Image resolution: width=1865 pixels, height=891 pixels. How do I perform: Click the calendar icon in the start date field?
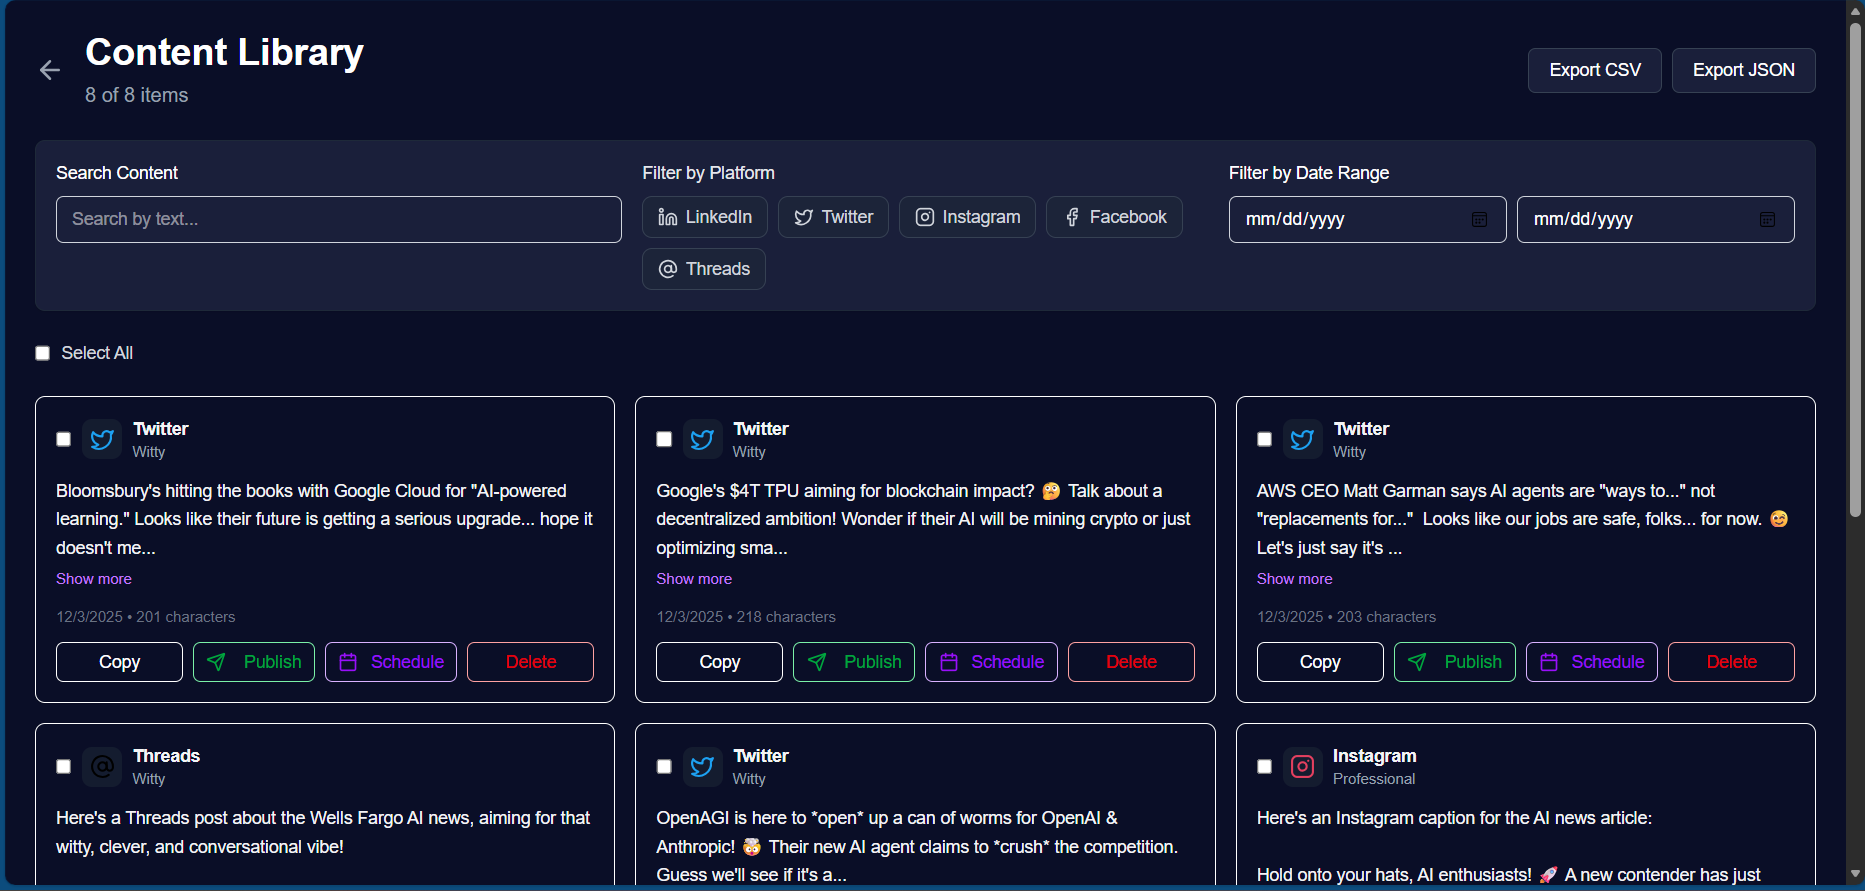coord(1479,219)
